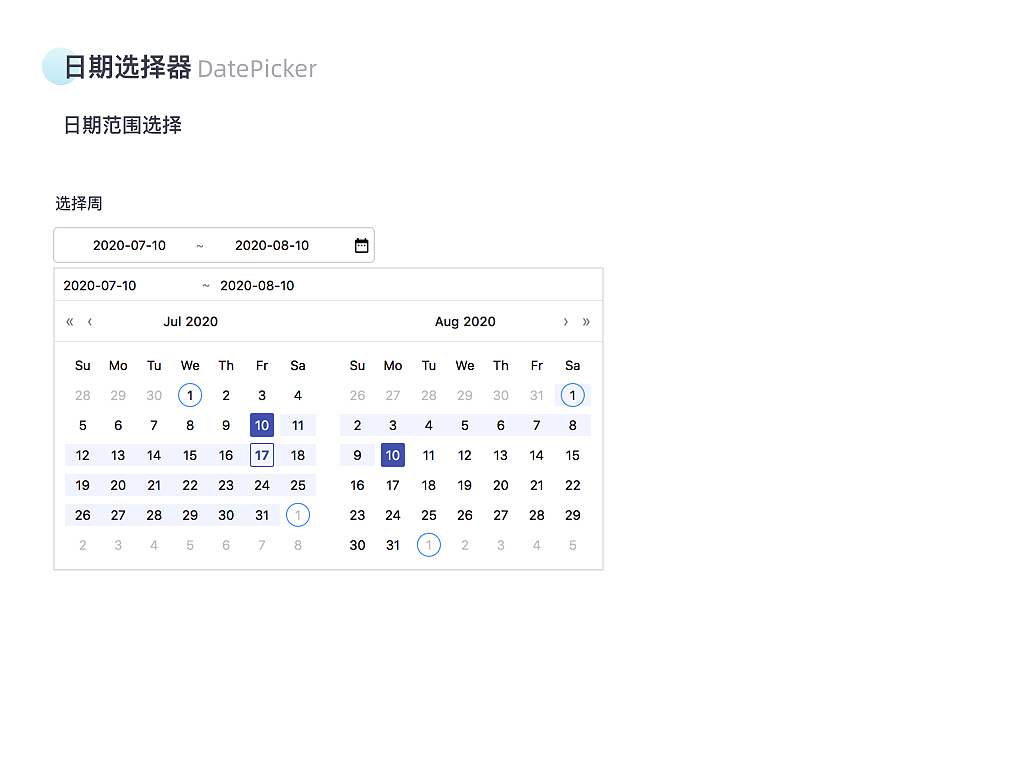Select July 1 marked with a circle
1024x768 pixels.
click(190, 395)
